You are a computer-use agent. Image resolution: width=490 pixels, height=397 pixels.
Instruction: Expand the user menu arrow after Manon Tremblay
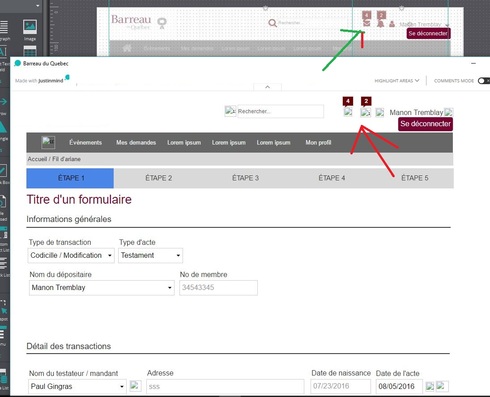tap(449, 112)
